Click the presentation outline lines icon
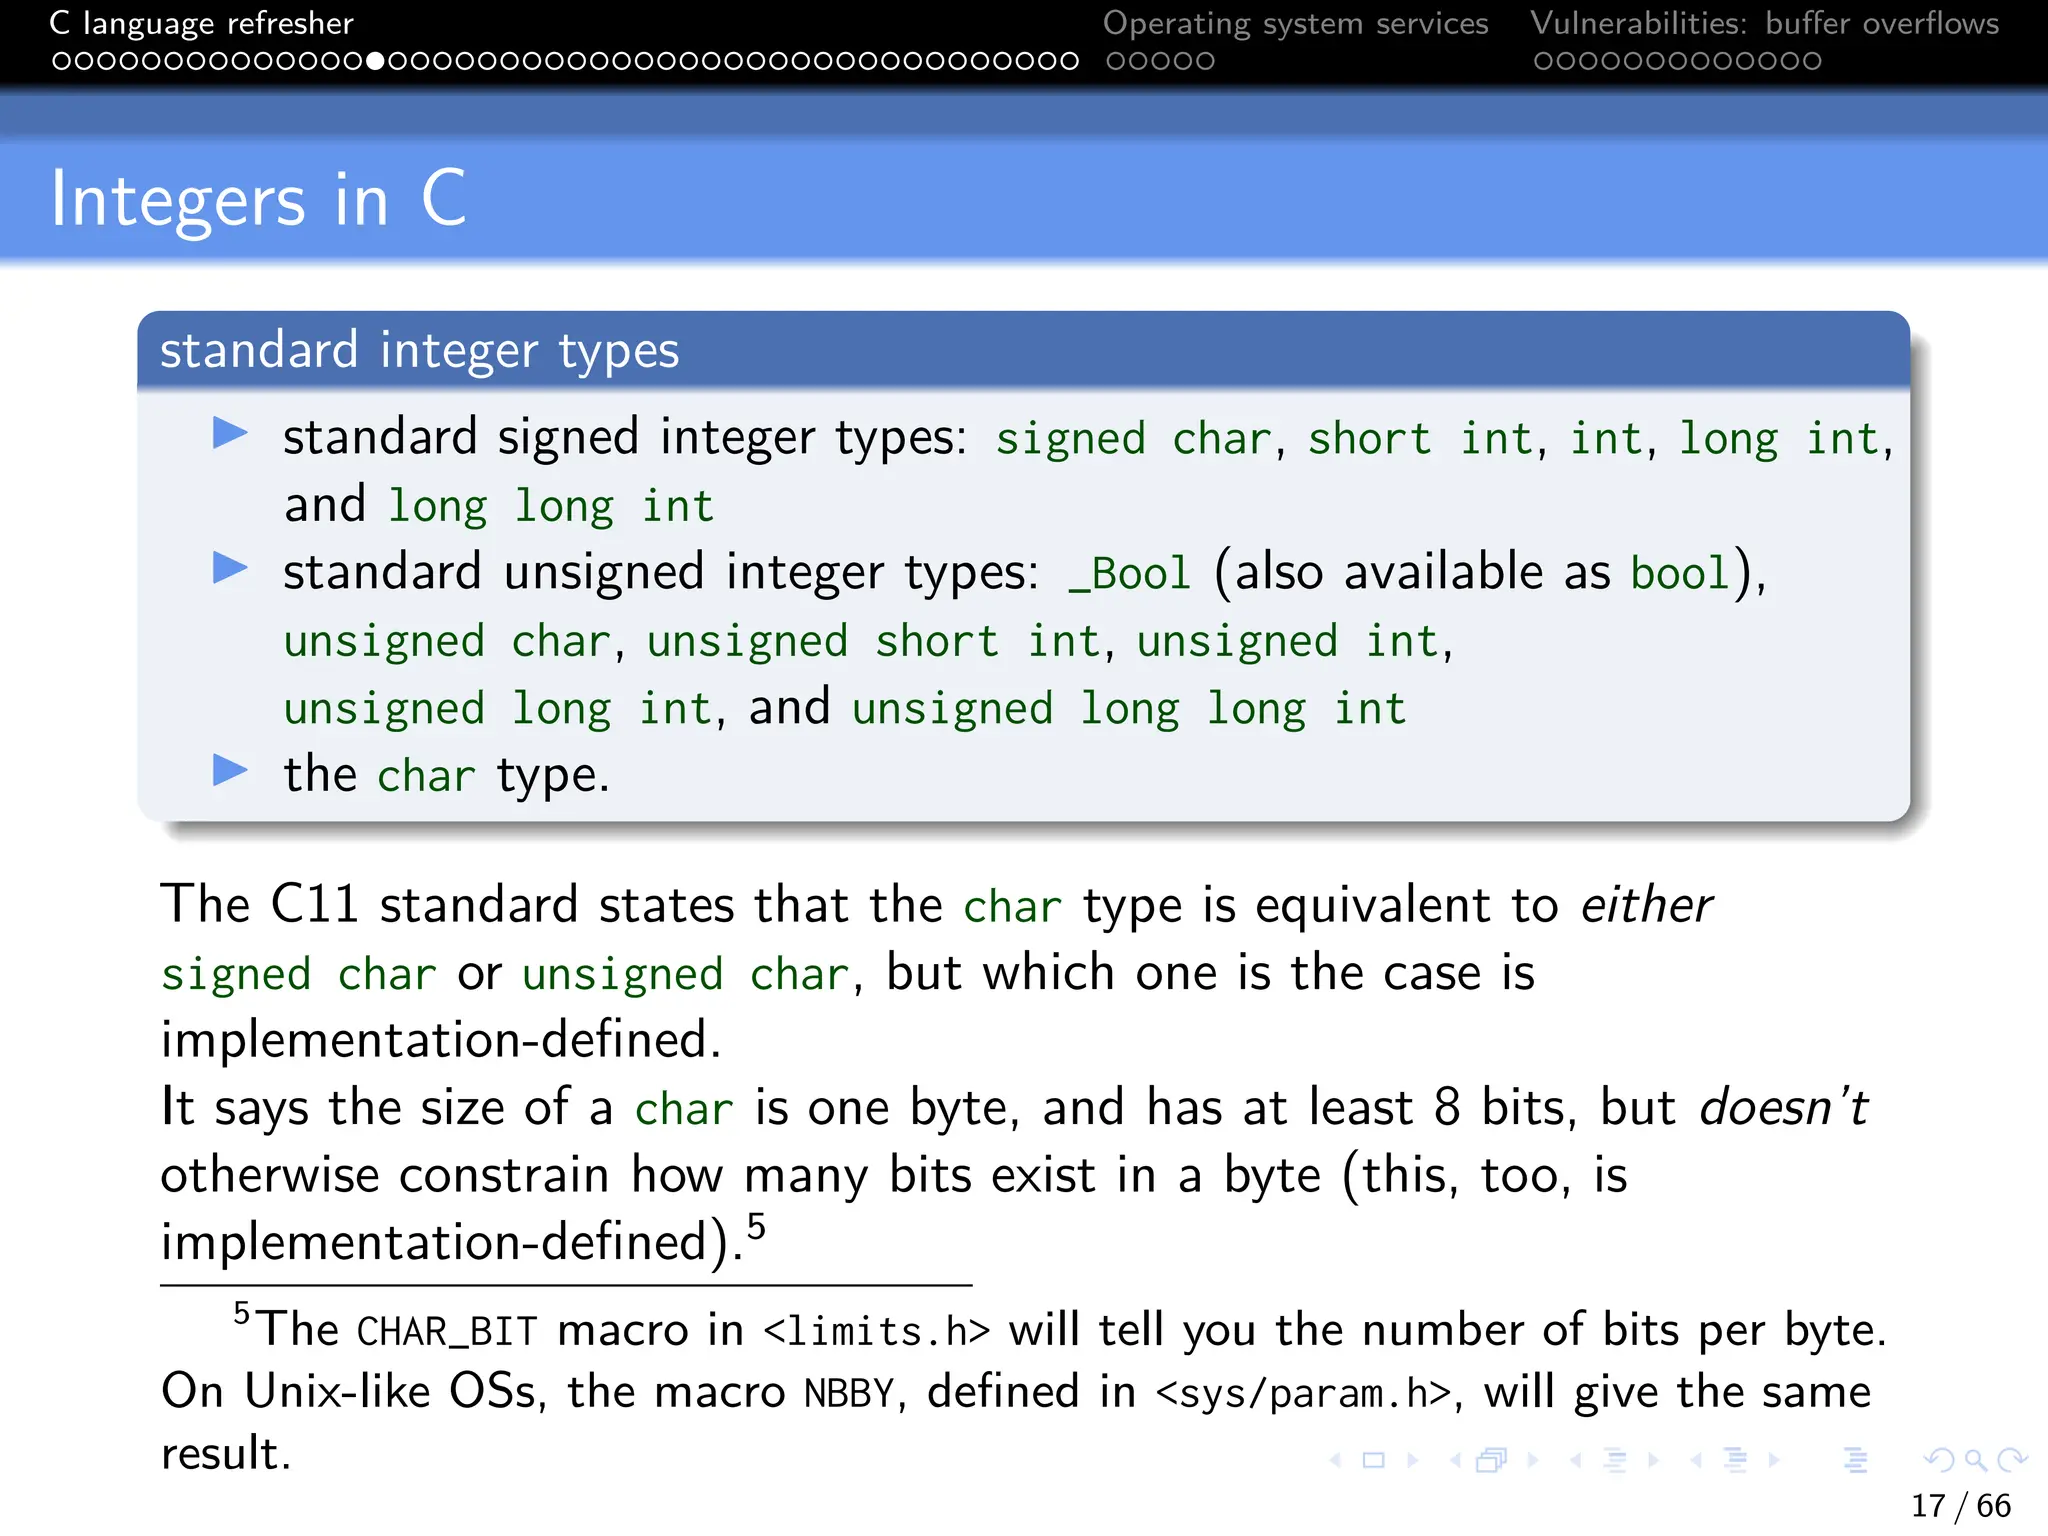The width and height of the screenshot is (2048, 1536). click(x=1856, y=1461)
